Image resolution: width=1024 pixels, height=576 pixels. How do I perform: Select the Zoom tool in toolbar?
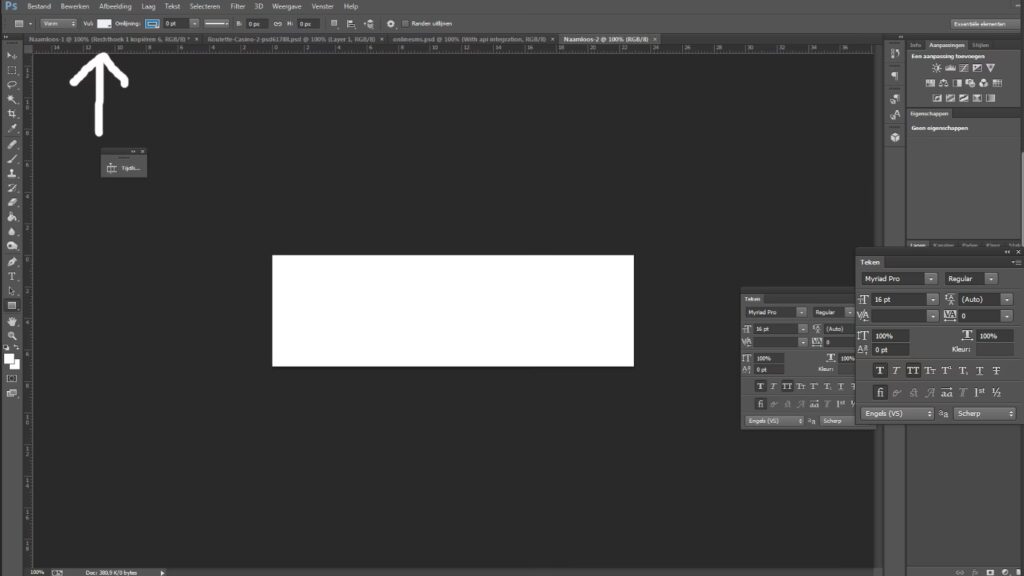tap(12, 335)
